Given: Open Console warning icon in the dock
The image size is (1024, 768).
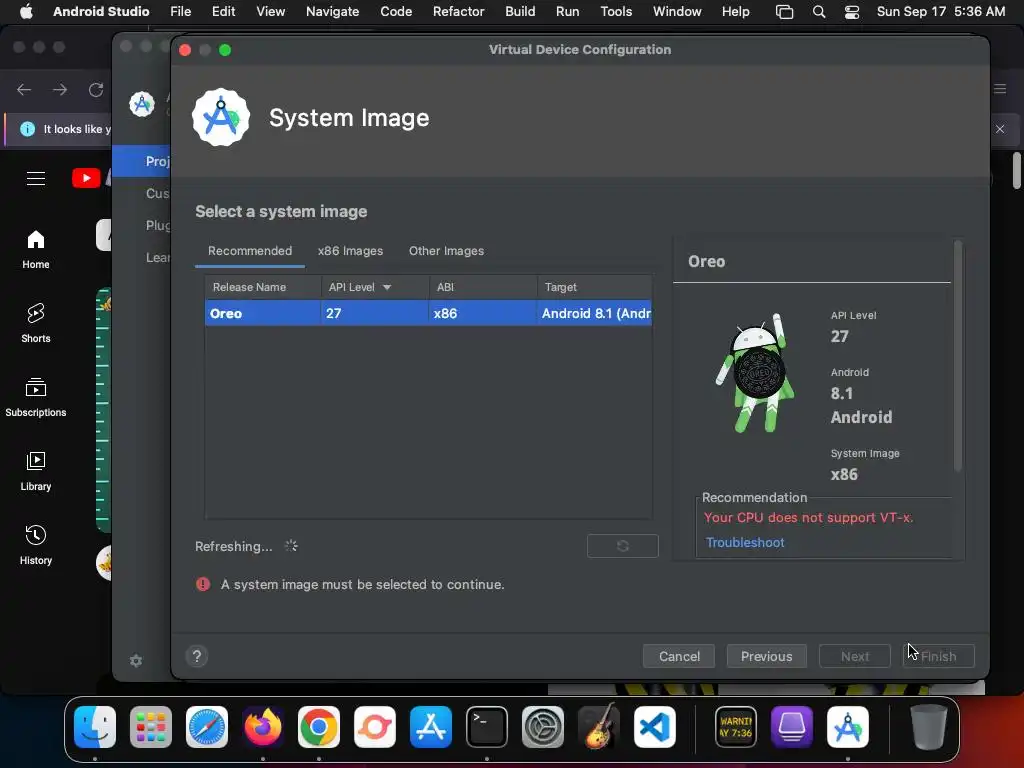Looking at the screenshot, I should tap(736, 726).
